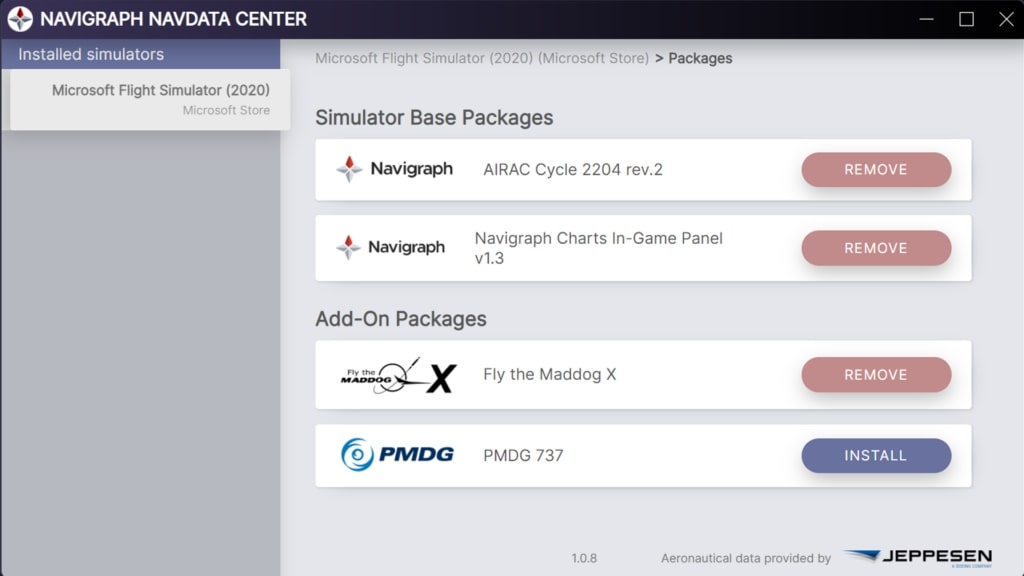Select Microsoft Flight Simulator (2020) in sidebar
Image resolution: width=1024 pixels, height=576 pixels.
point(150,99)
